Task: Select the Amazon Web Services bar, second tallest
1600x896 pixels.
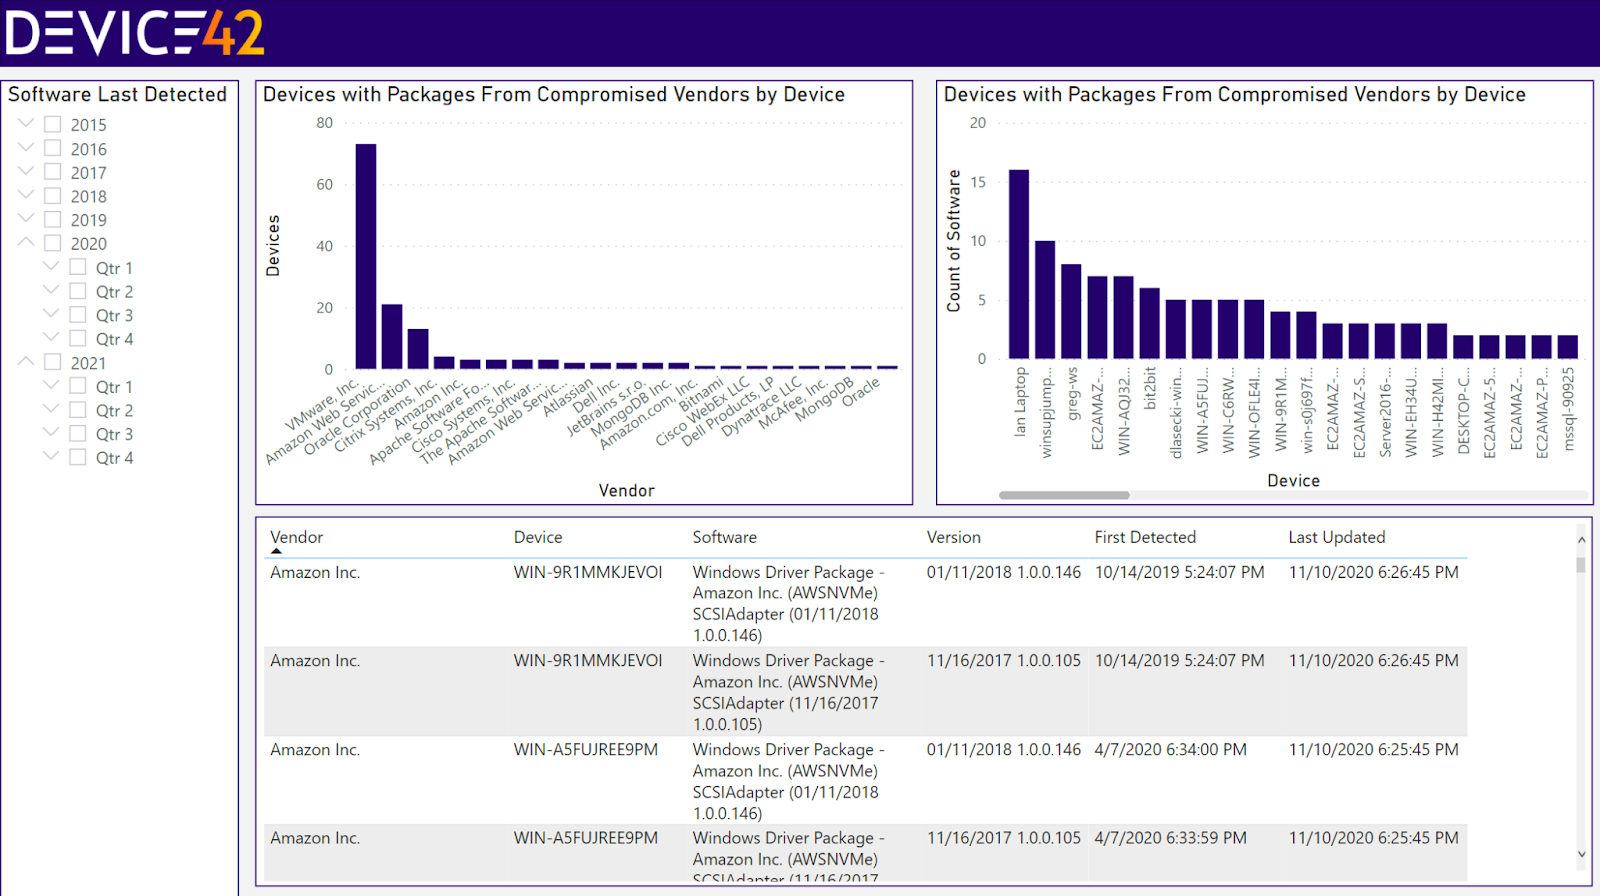Action: pos(392,337)
